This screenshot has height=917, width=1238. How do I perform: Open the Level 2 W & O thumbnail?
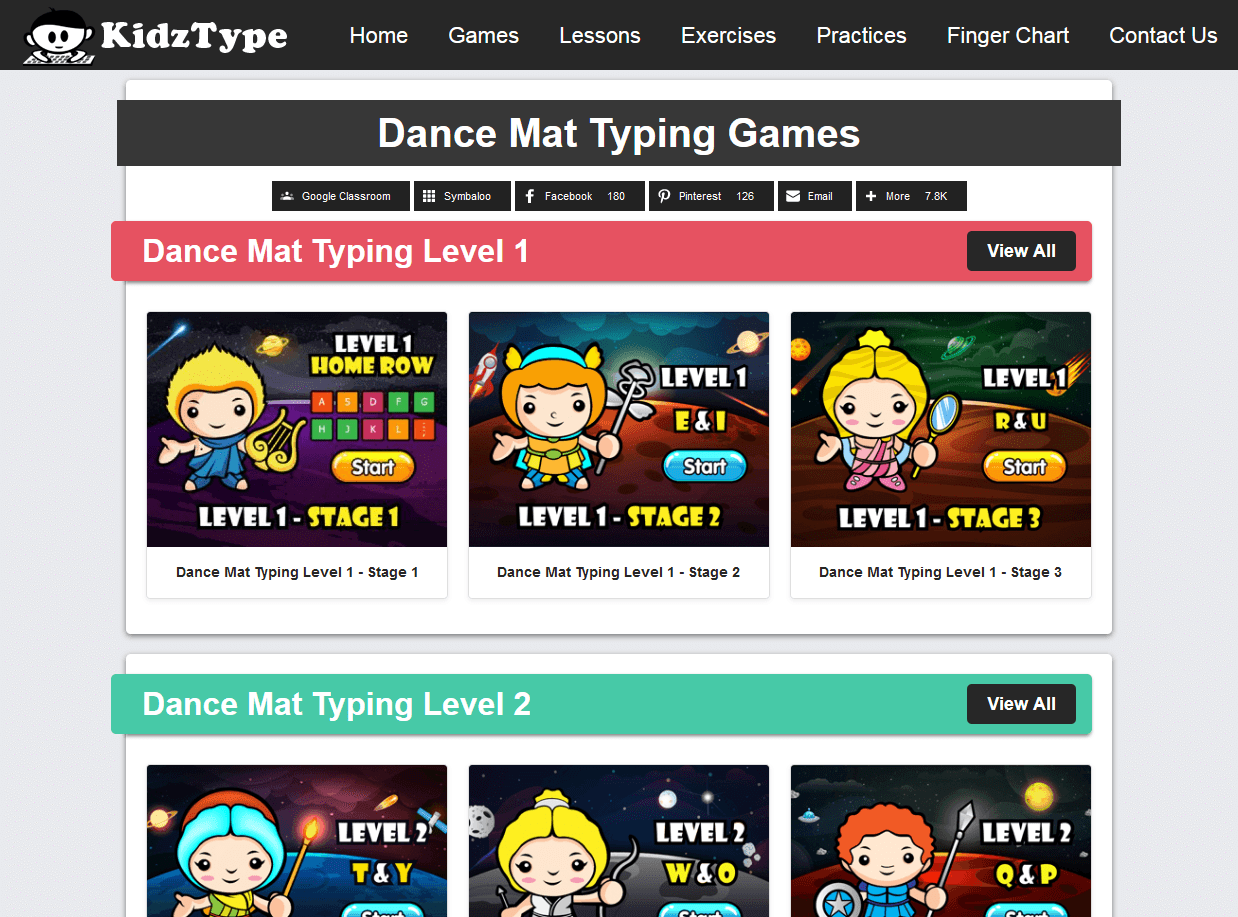click(x=619, y=841)
